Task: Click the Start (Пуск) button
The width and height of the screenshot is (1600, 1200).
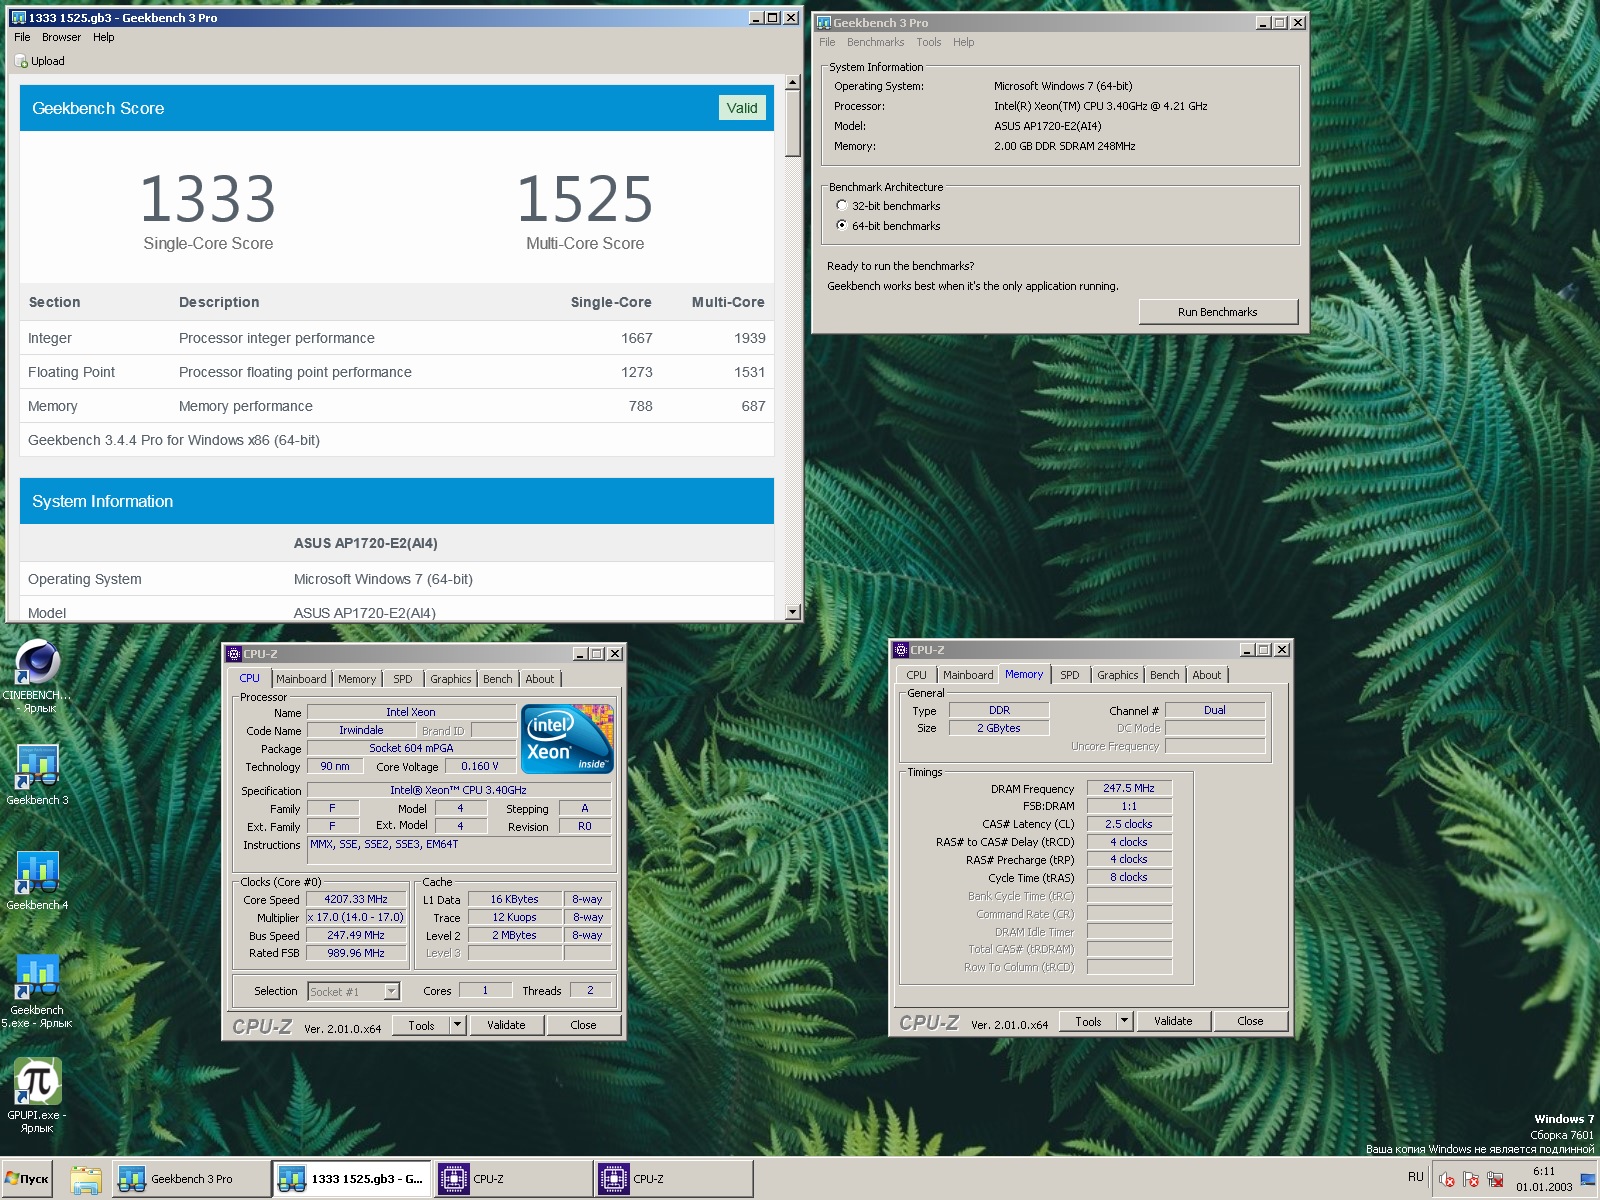Action: pos(27,1179)
